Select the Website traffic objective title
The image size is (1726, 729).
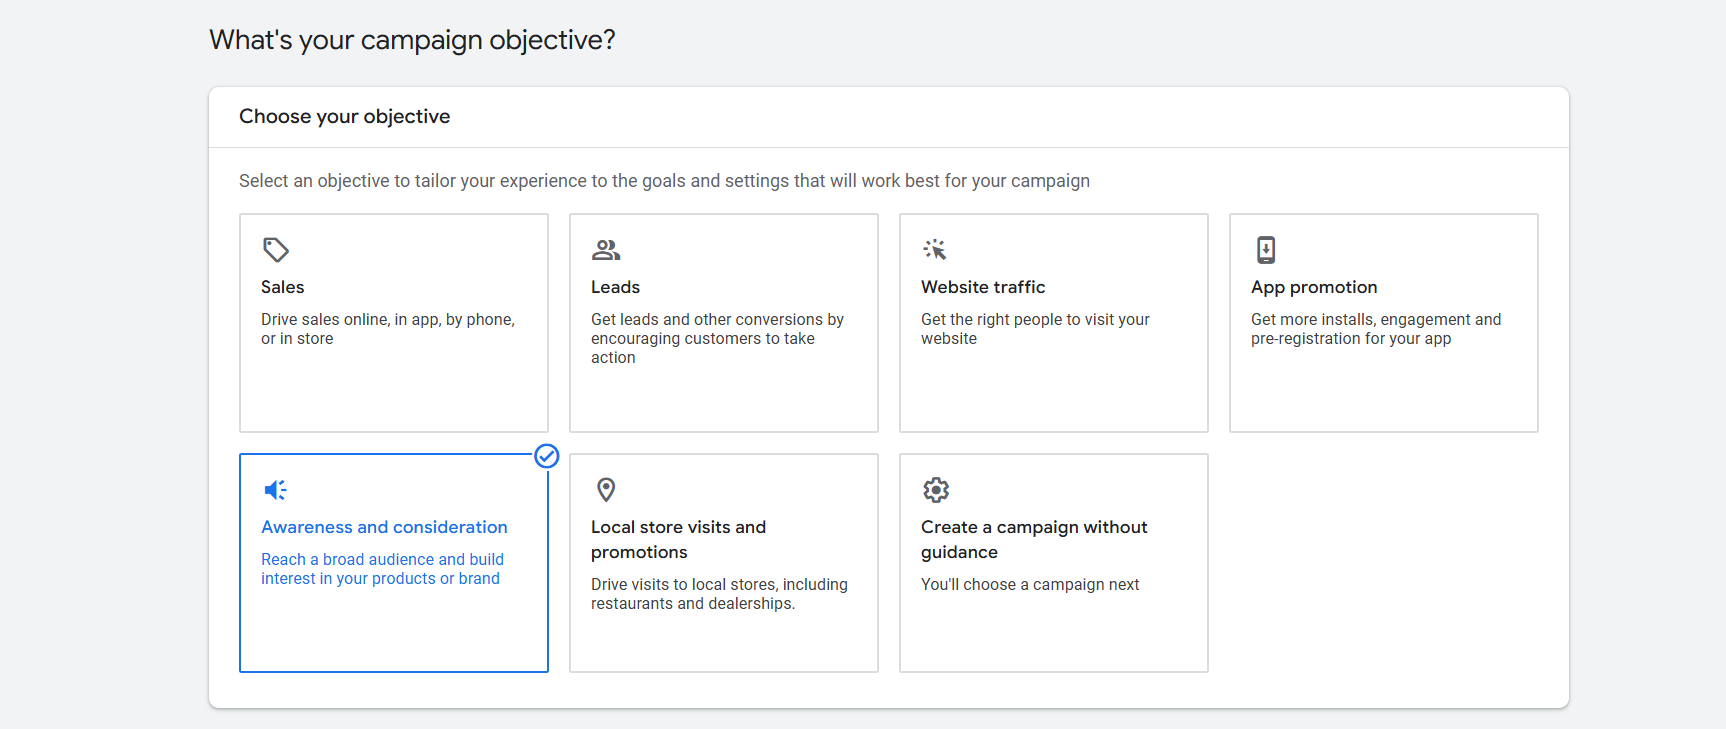pyautogui.click(x=983, y=287)
